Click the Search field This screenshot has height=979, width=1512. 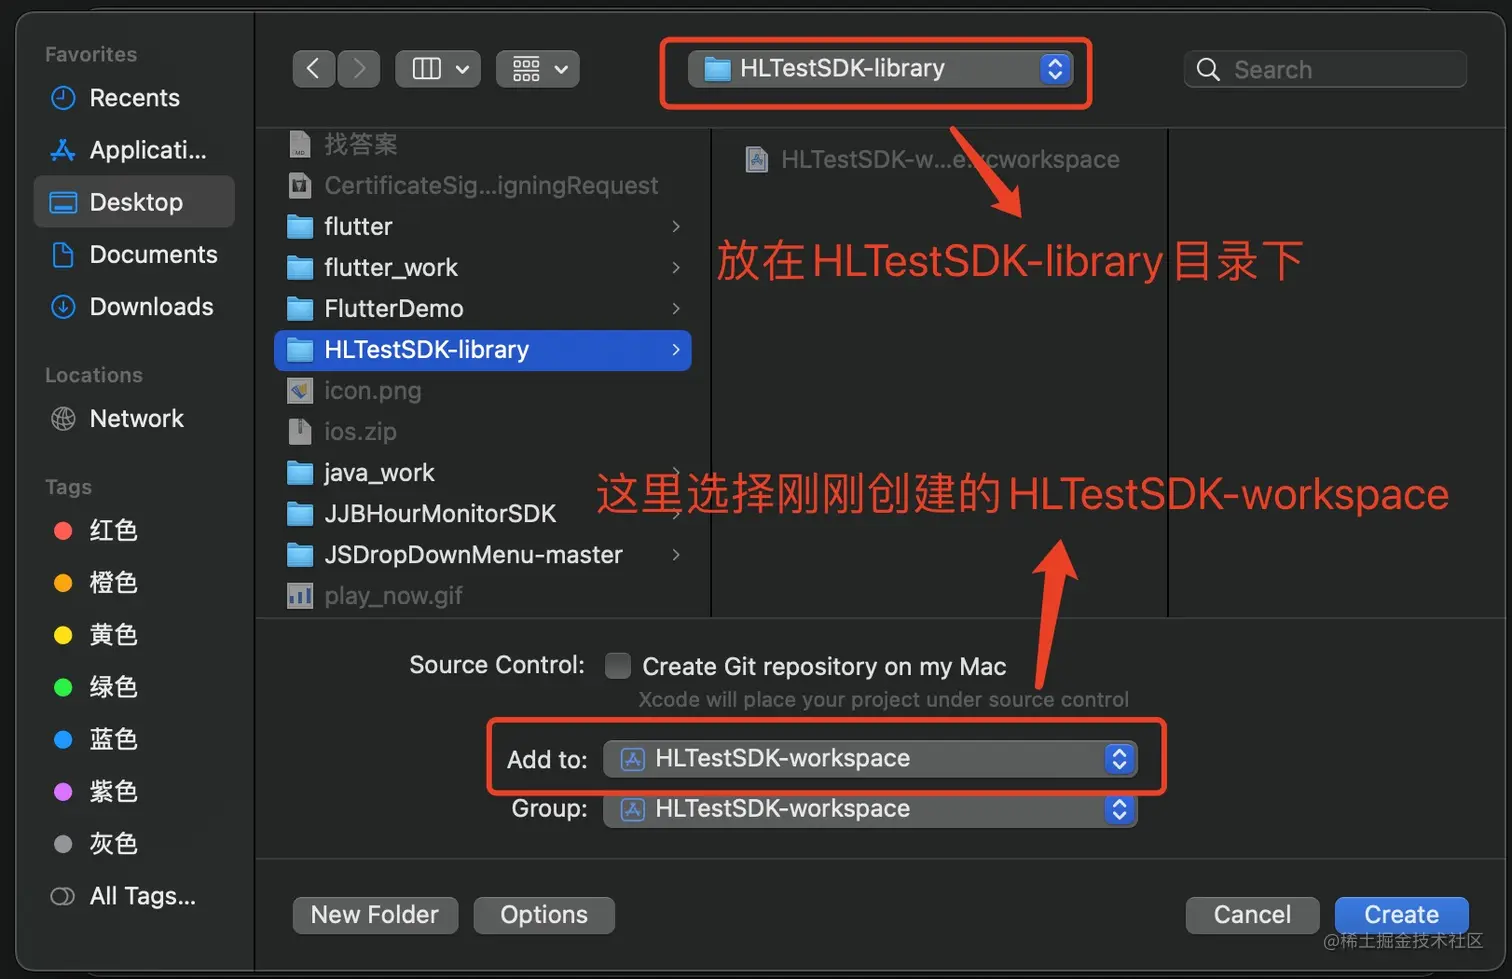coord(1325,69)
